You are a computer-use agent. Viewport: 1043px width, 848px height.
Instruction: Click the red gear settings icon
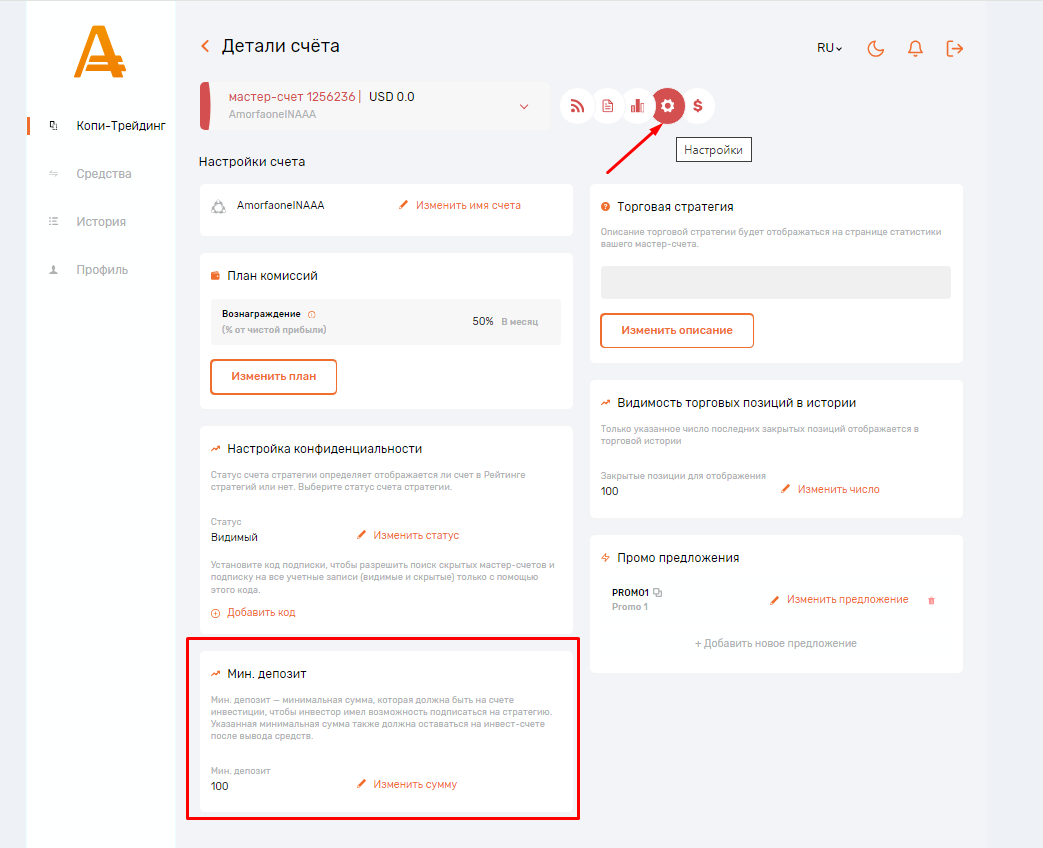point(668,106)
